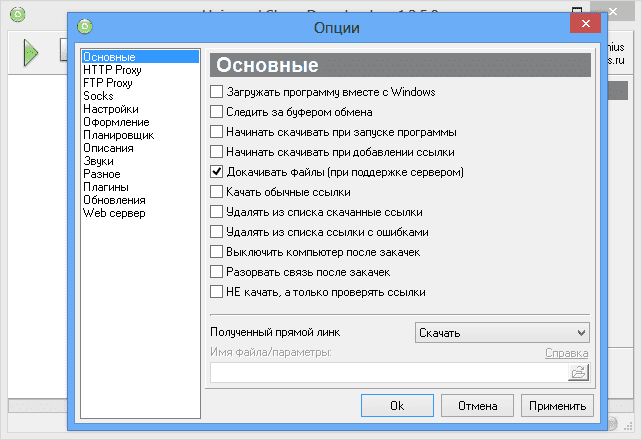This screenshot has width=642, height=440.
Task: Select HTTP Proxy in the category list
Action: coord(112,69)
